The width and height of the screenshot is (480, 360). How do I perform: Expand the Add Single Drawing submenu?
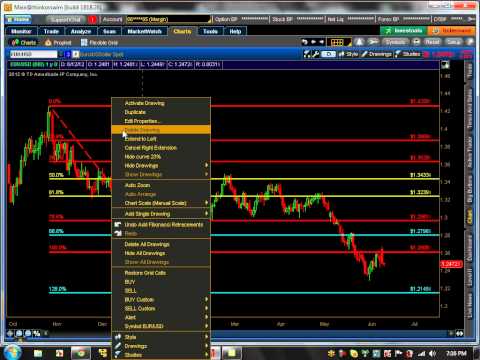161,214
